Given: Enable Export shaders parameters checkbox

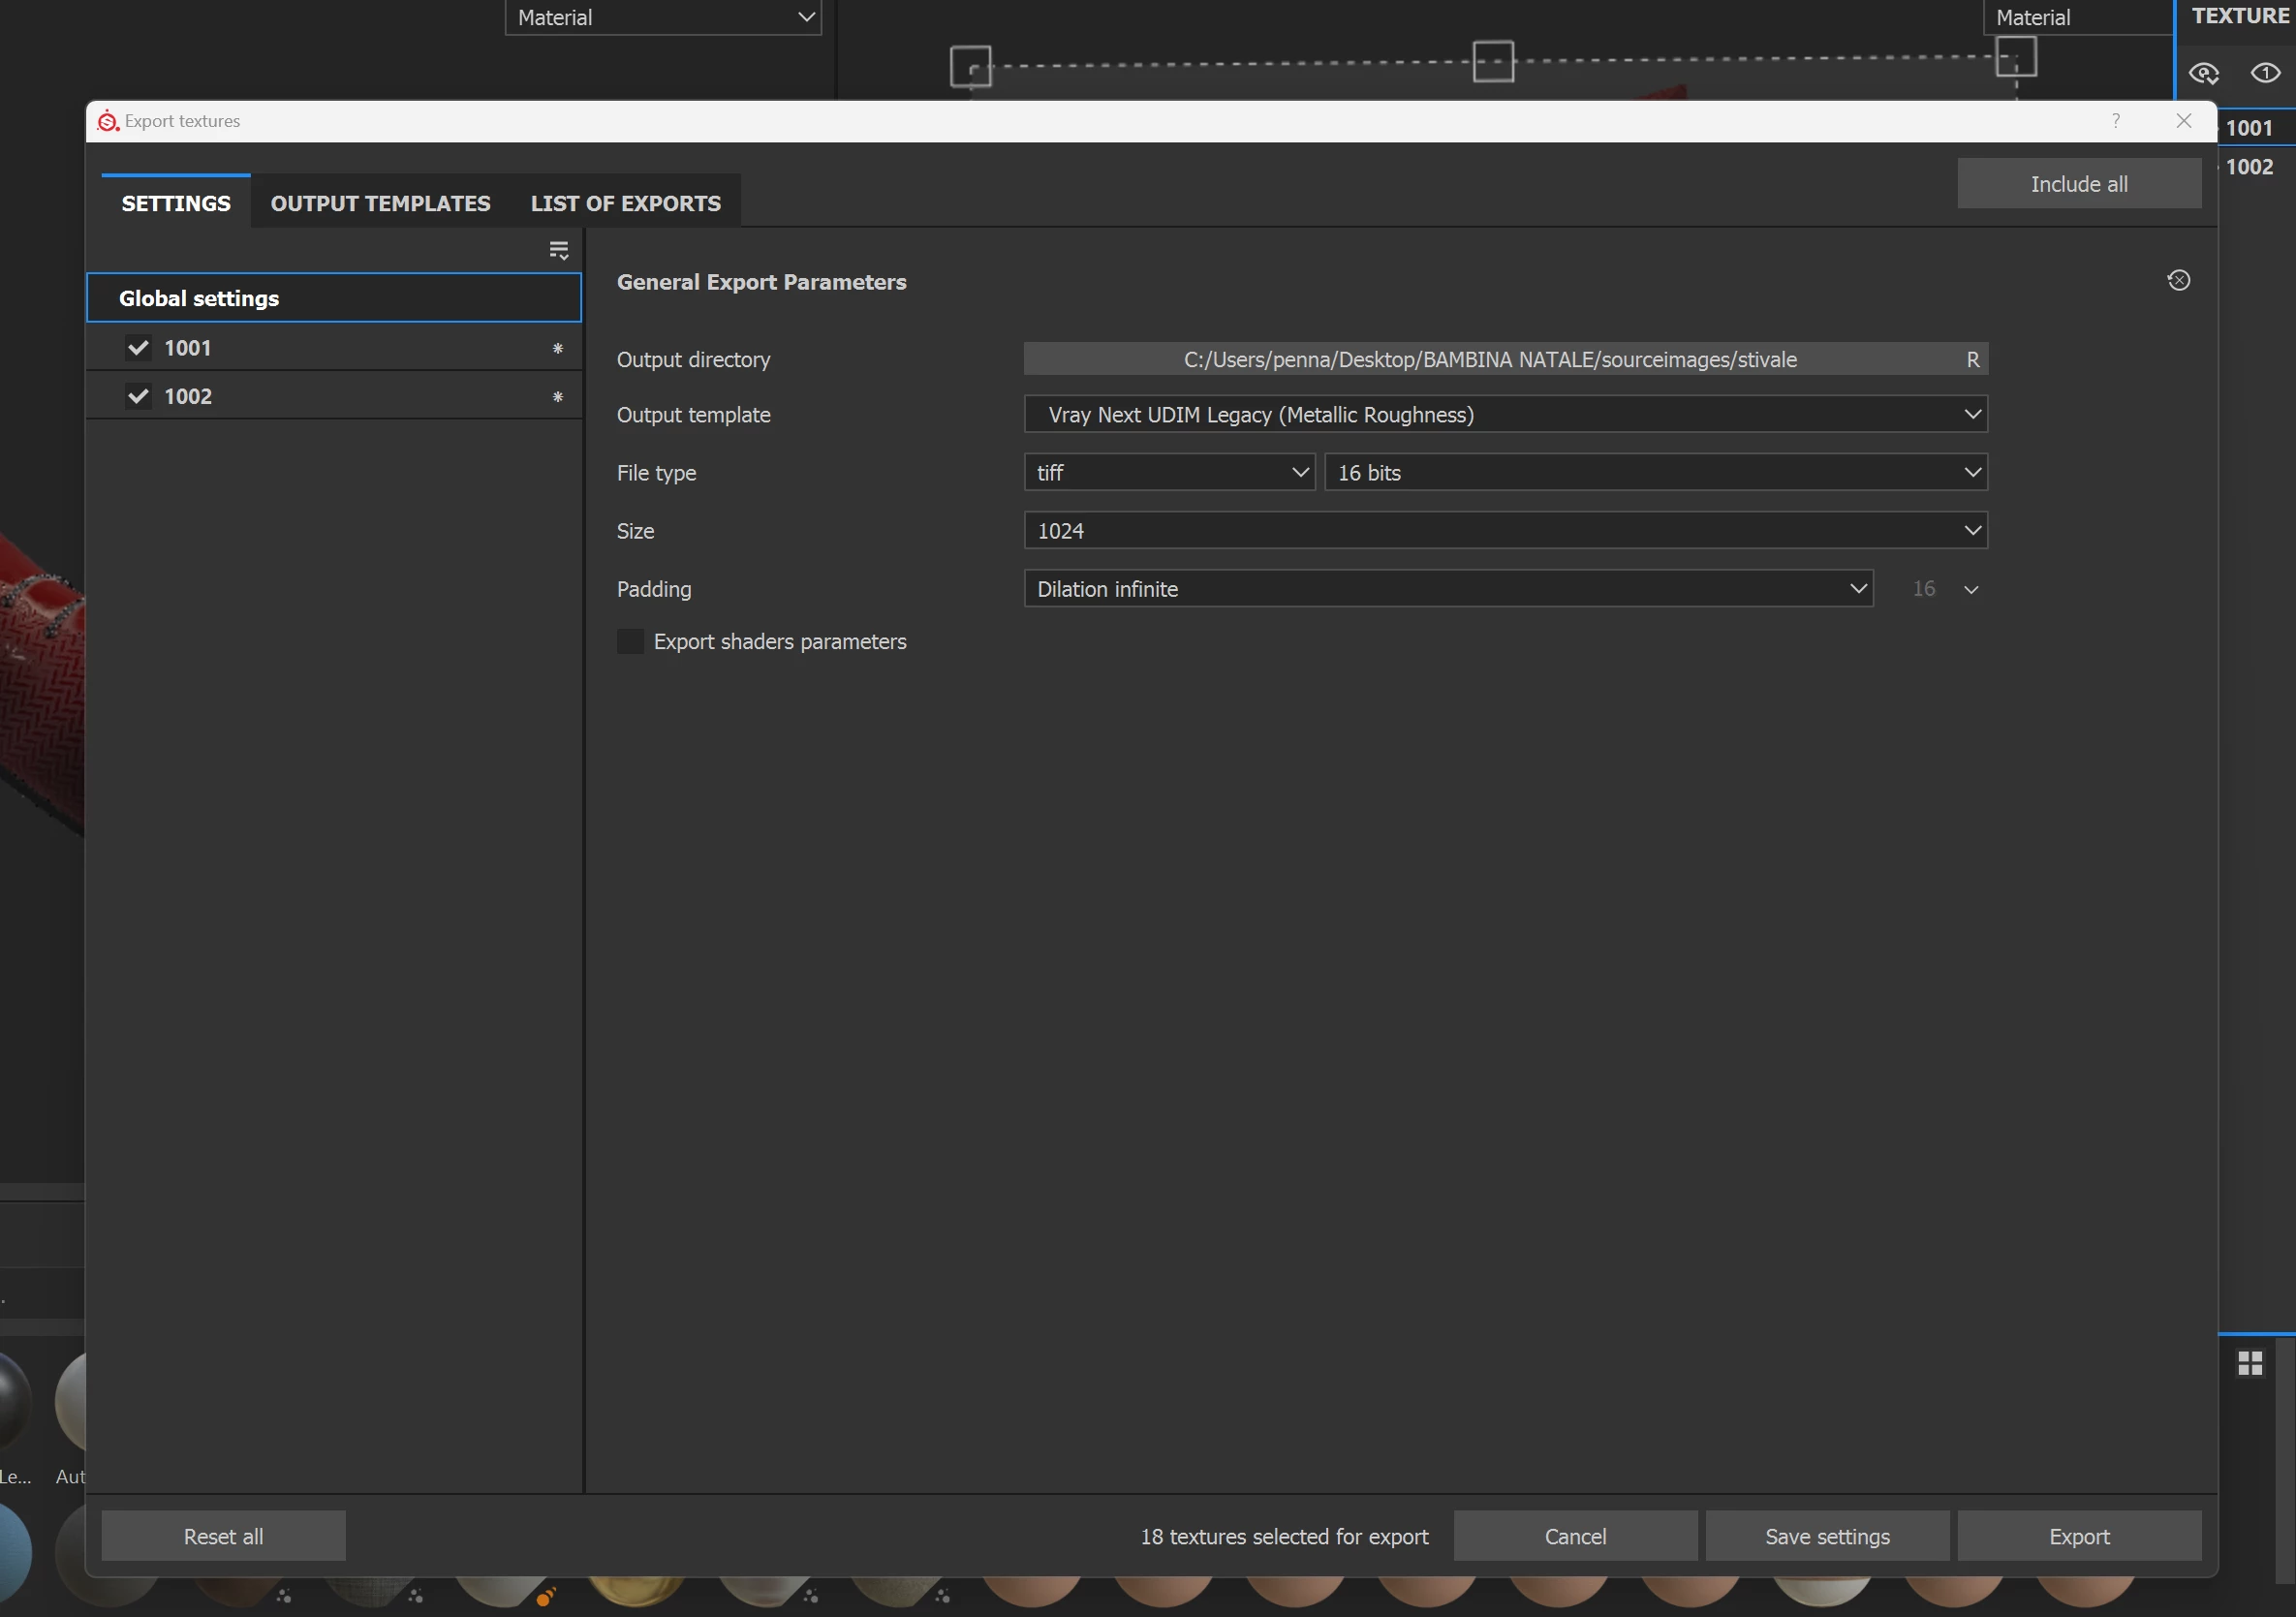Looking at the screenshot, I should click(630, 641).
